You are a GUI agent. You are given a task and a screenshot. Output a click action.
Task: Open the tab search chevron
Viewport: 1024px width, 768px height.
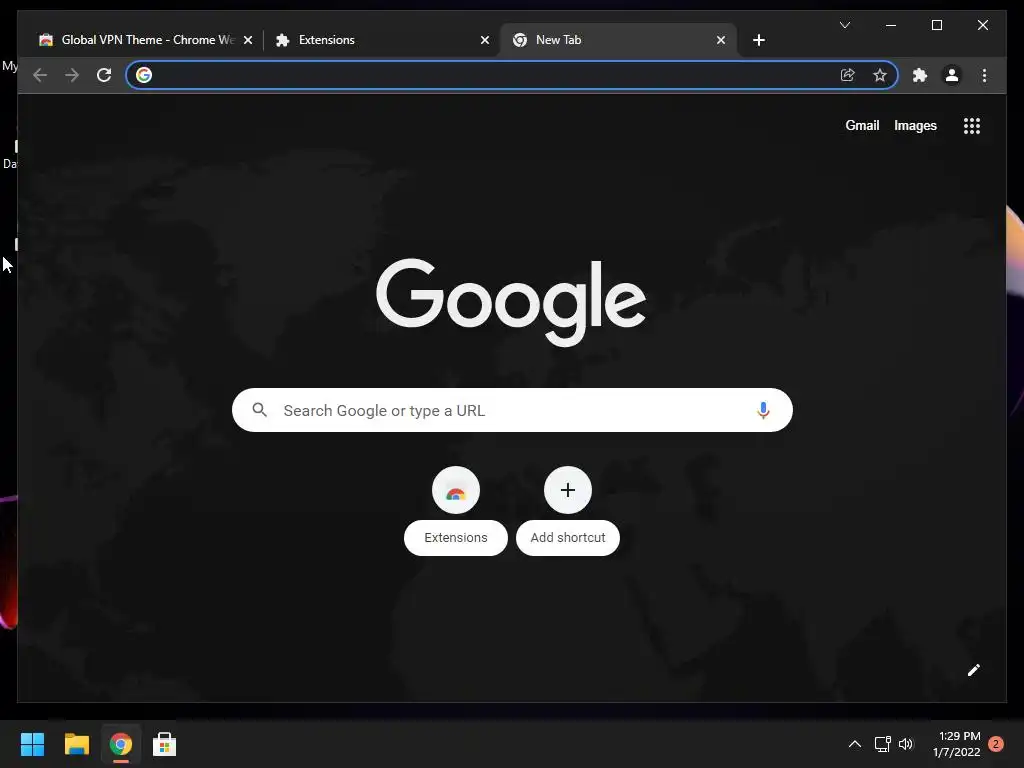pos(844,25)
